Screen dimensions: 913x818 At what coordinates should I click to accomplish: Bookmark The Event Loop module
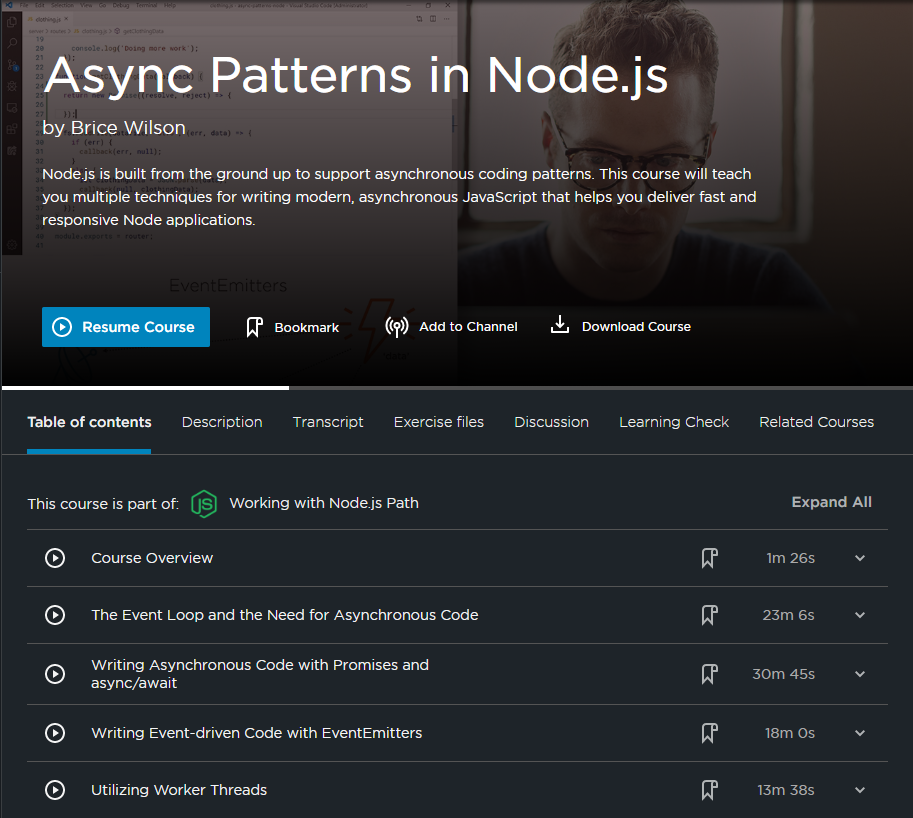[709, 615]
